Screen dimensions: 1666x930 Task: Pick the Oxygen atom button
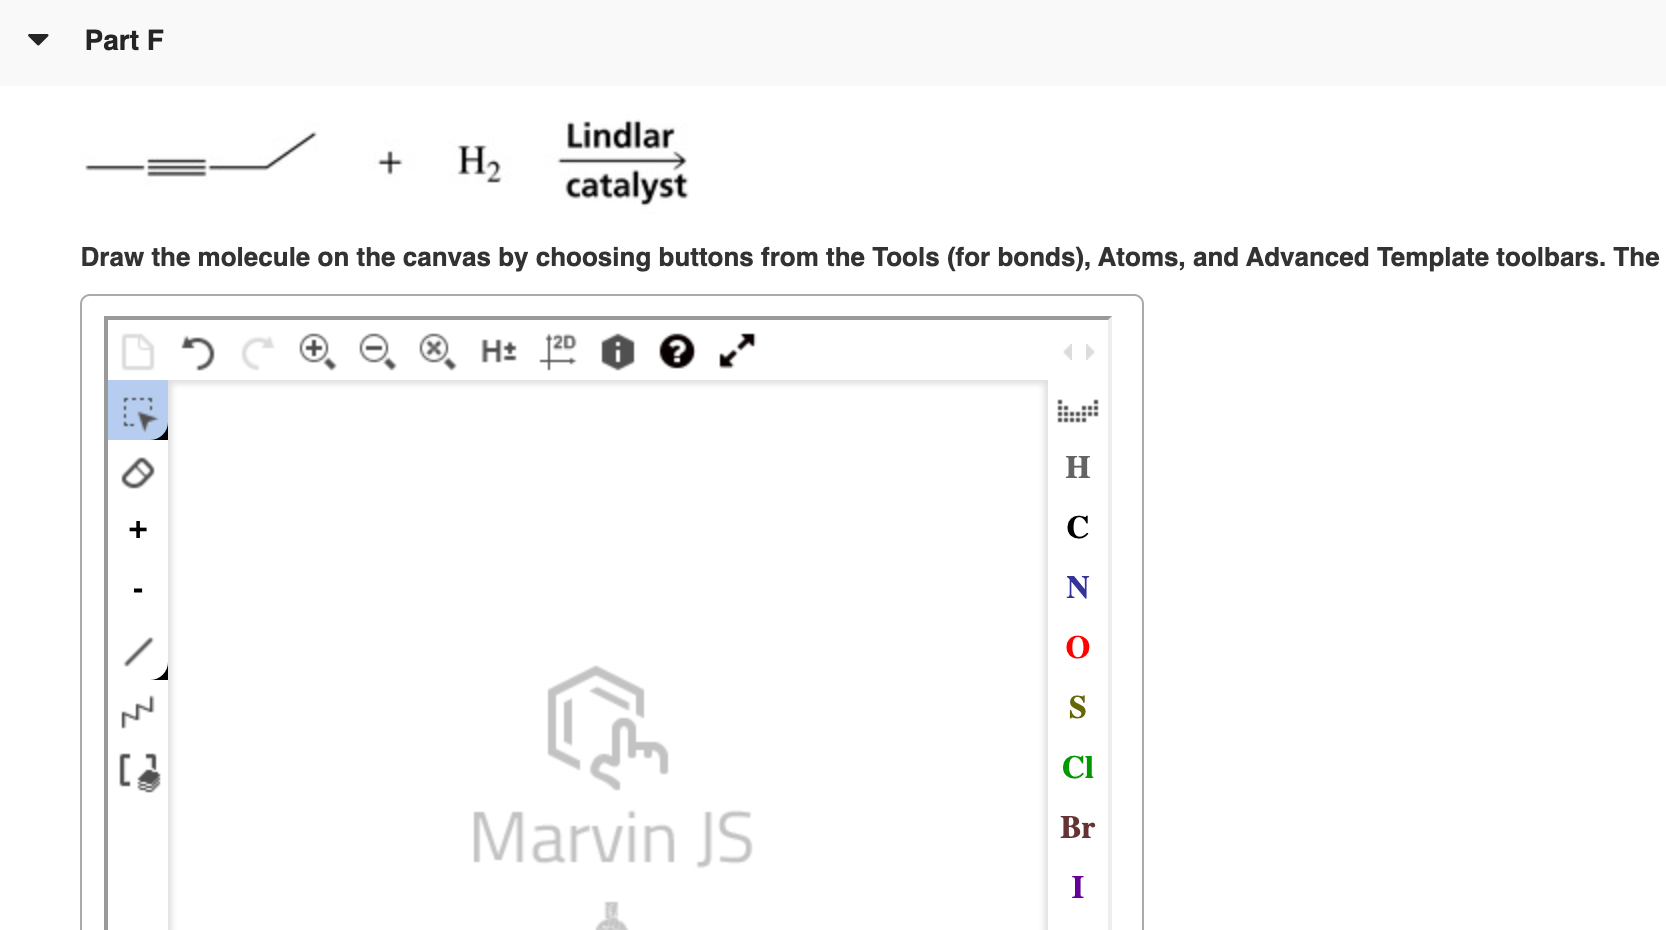pyautogui.click(x=1077, y=647)
